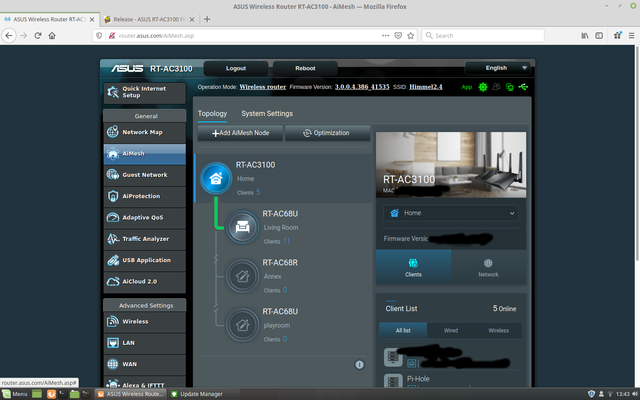Open AiProtection page

tap(144, 196)
